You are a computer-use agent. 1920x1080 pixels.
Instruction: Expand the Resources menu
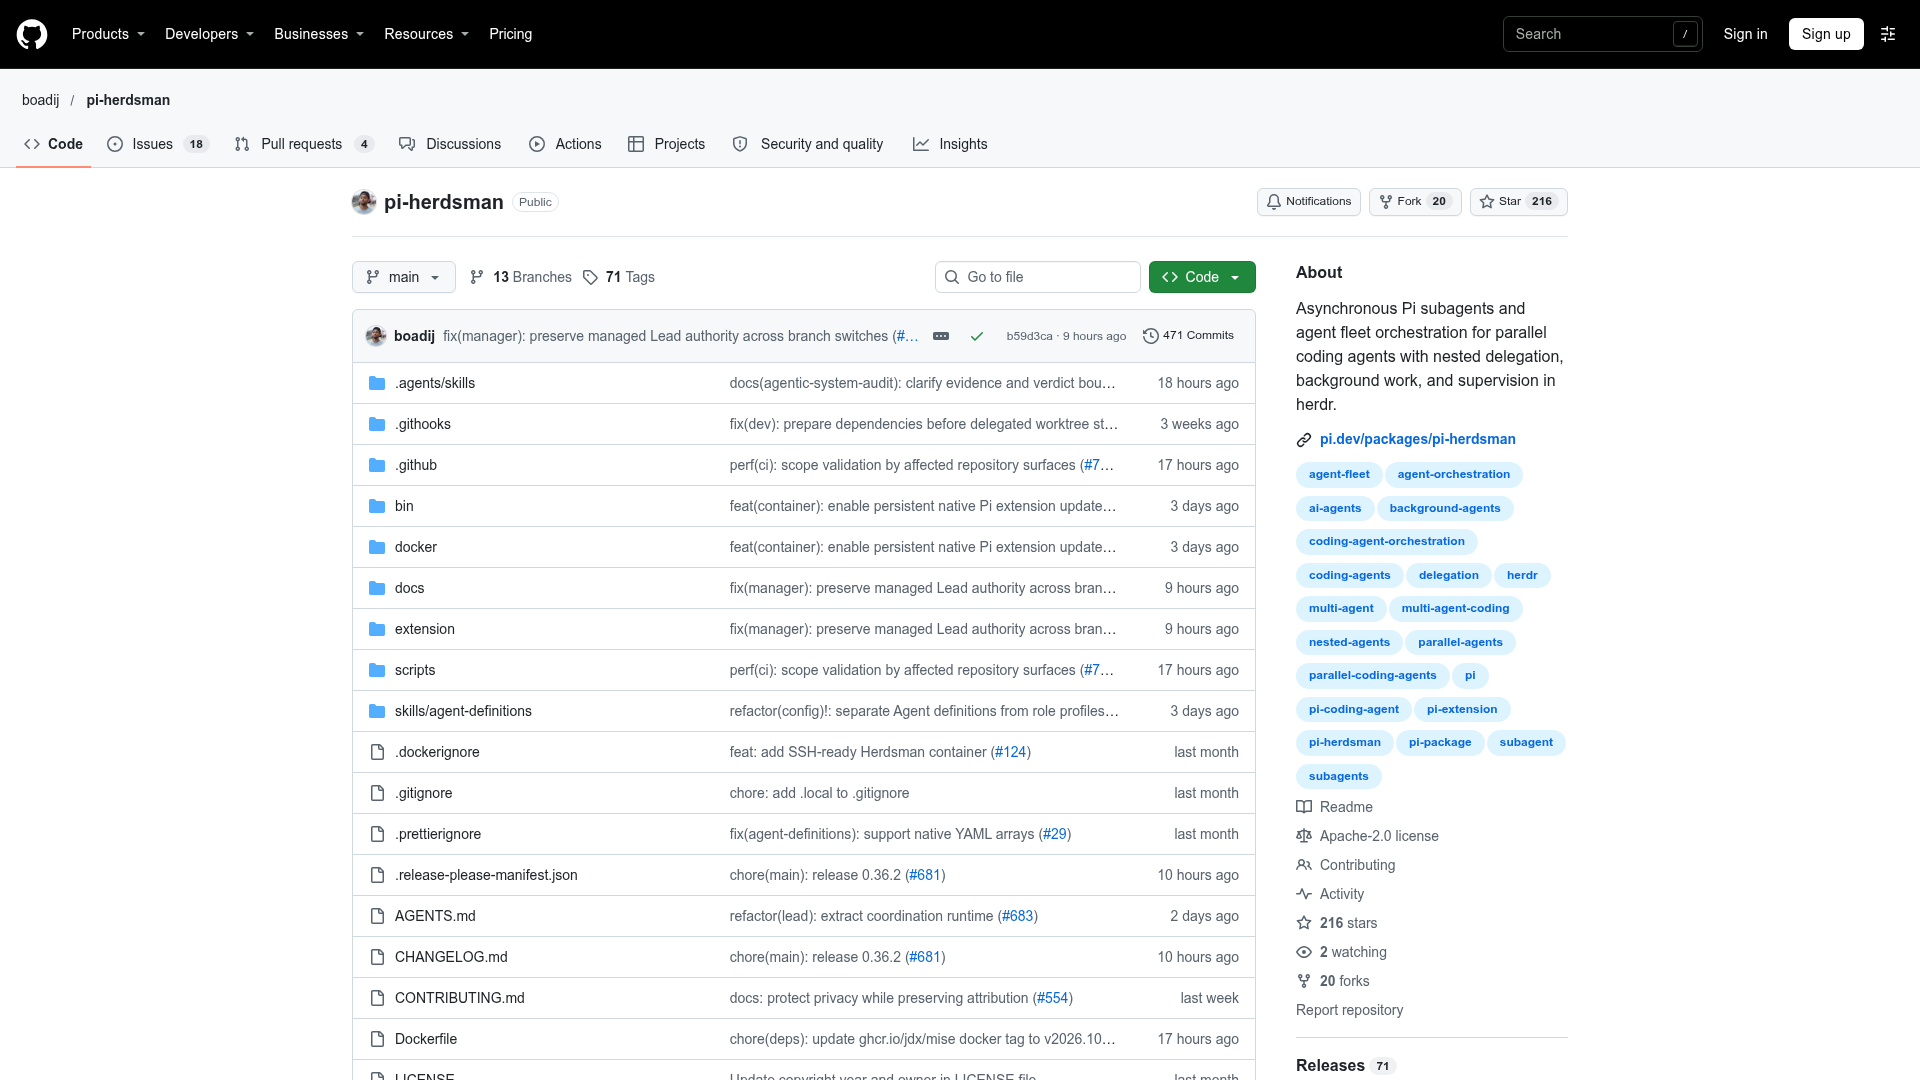[x=426, y=34]
